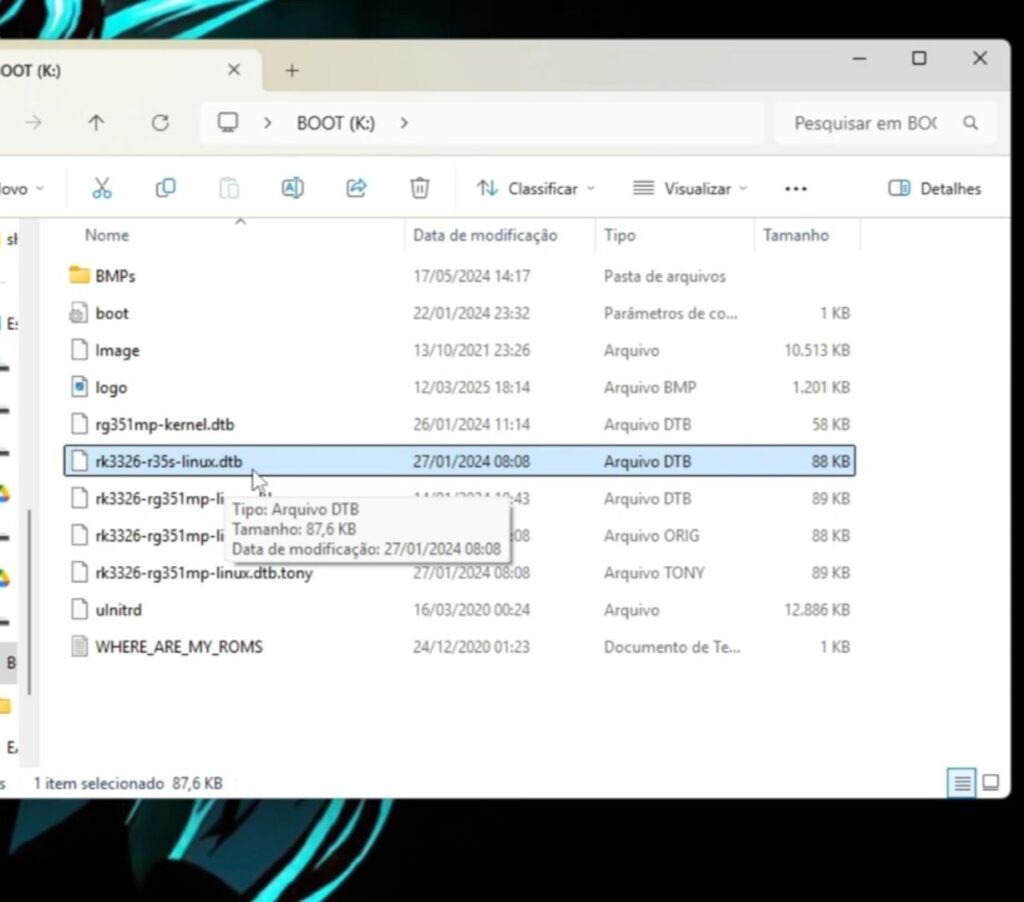Click the Cut scissors icon
The width and height of the screenshot is (1024, 902).
click(102, 188)
